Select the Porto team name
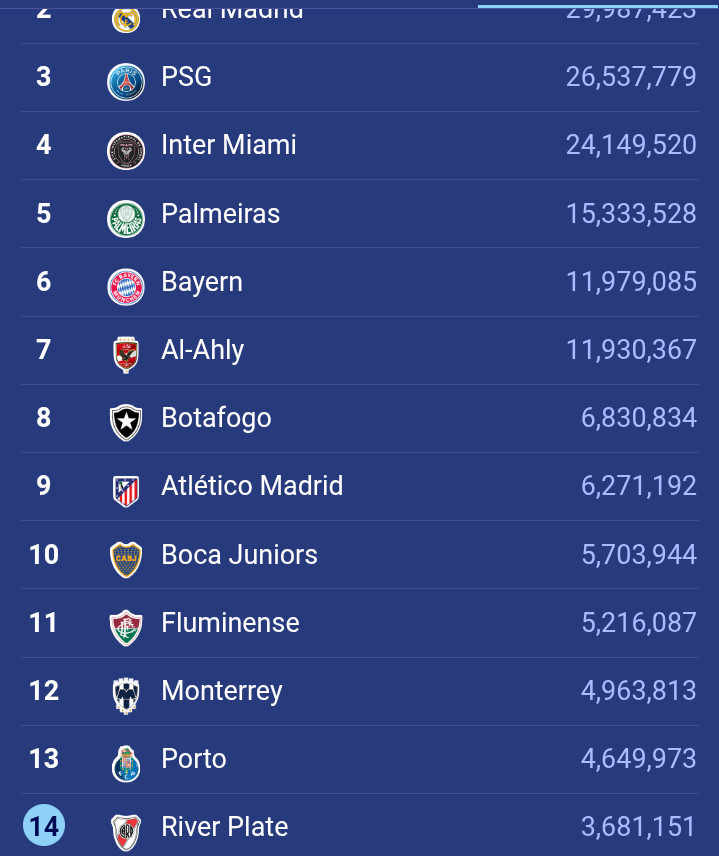This screenshot has width=719, height=856. (194, 759)
